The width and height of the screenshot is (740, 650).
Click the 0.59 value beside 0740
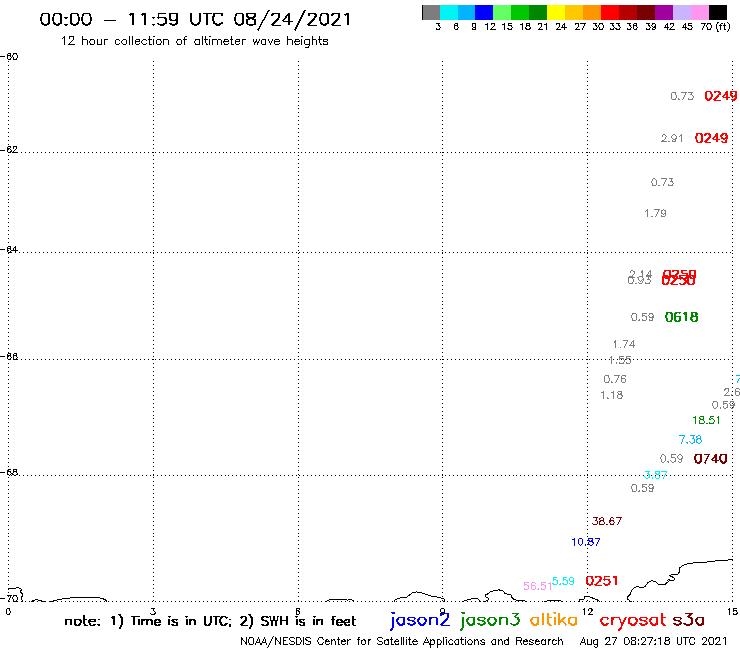672,458
